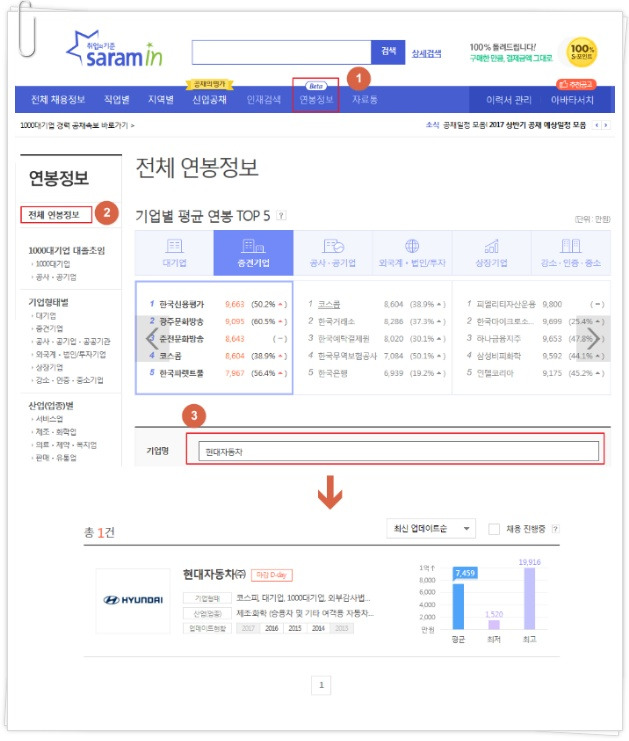Enable the 채용 진행중 checkbox
The image size is (629, 741).
[494, 529]
